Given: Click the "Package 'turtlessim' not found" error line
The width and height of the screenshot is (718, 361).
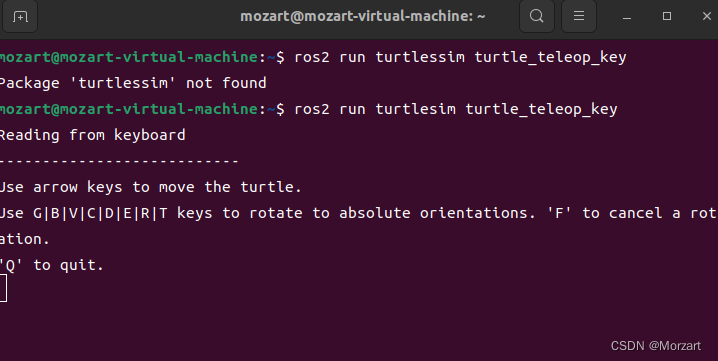Looking at the screenshot, I should tap(133, 83).
